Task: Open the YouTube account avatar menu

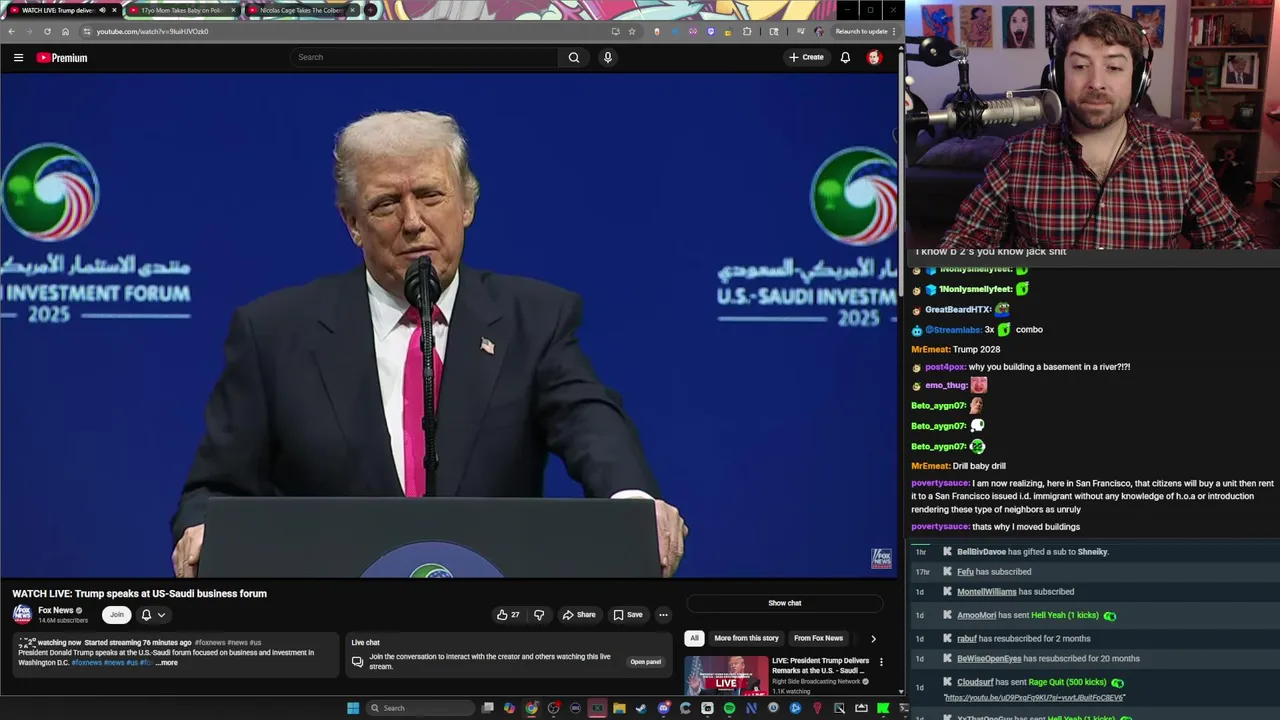Action: [x=874, y=57]
